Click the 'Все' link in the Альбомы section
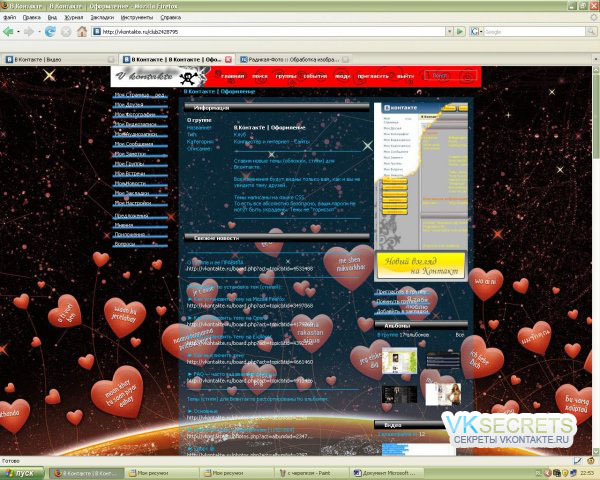This screenshot has height=480, width=600. (460, 335)
